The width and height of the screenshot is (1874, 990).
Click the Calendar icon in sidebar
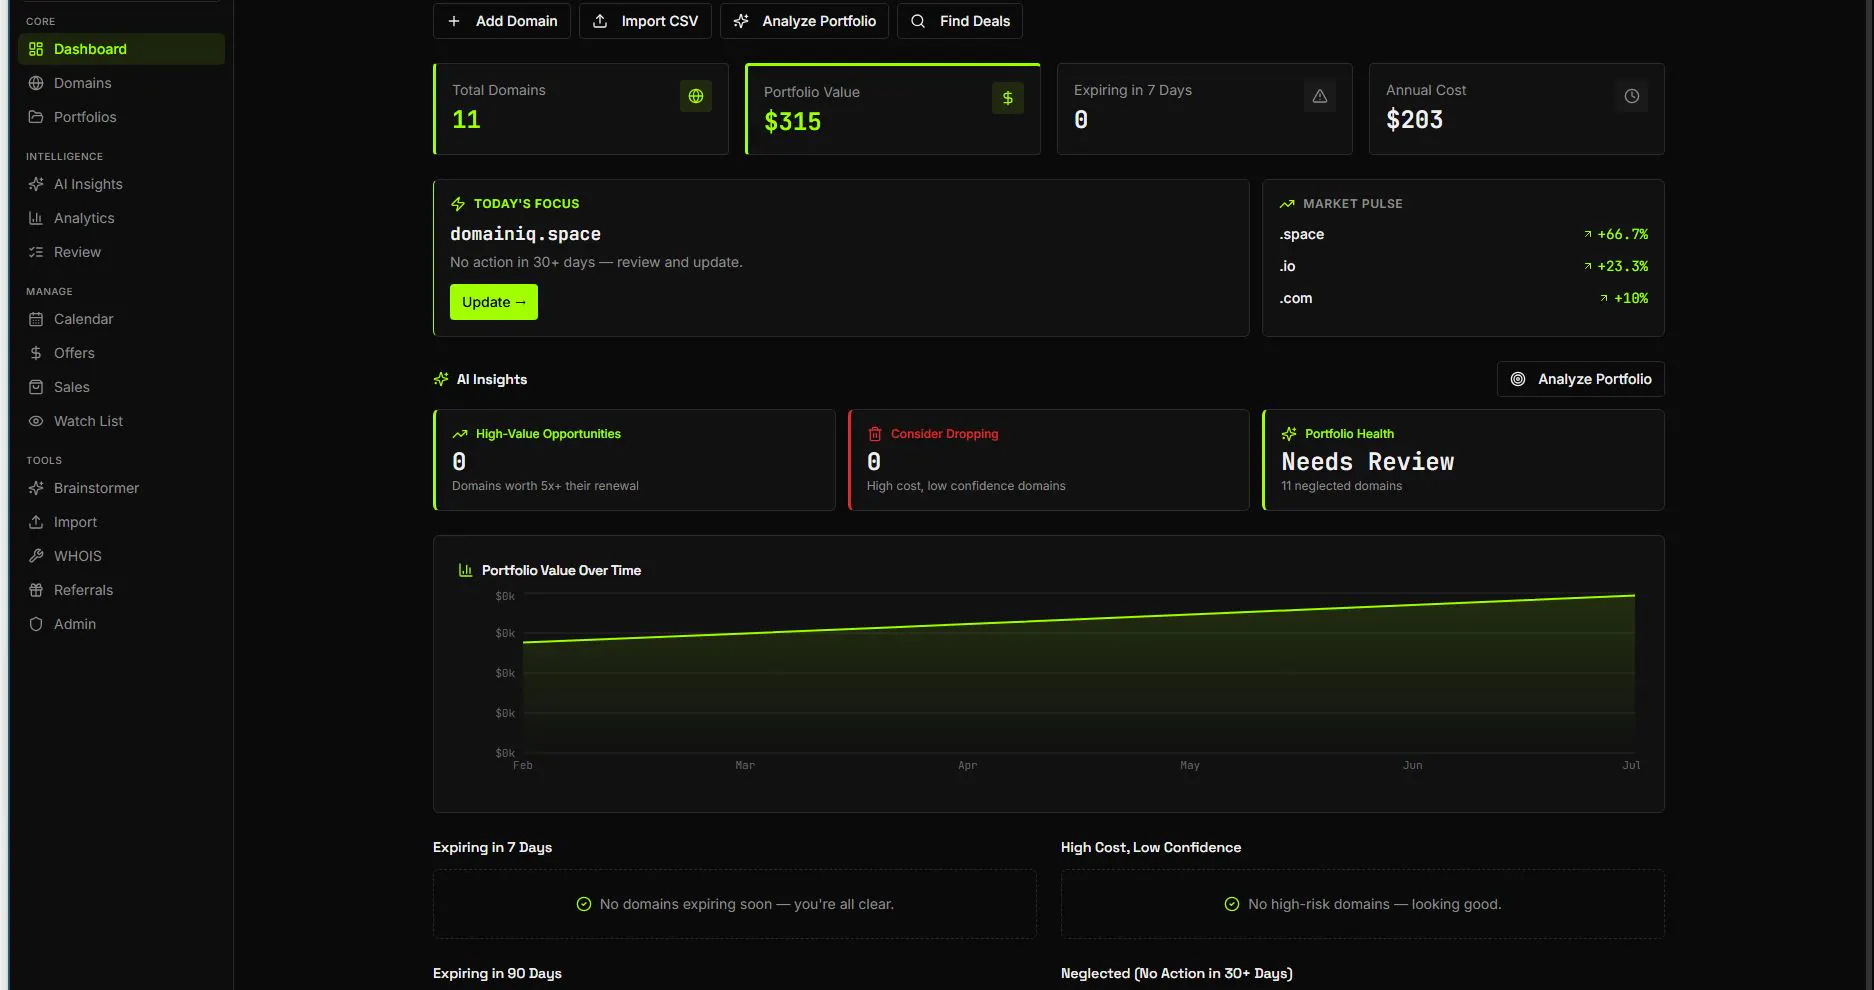pos(36,319)
